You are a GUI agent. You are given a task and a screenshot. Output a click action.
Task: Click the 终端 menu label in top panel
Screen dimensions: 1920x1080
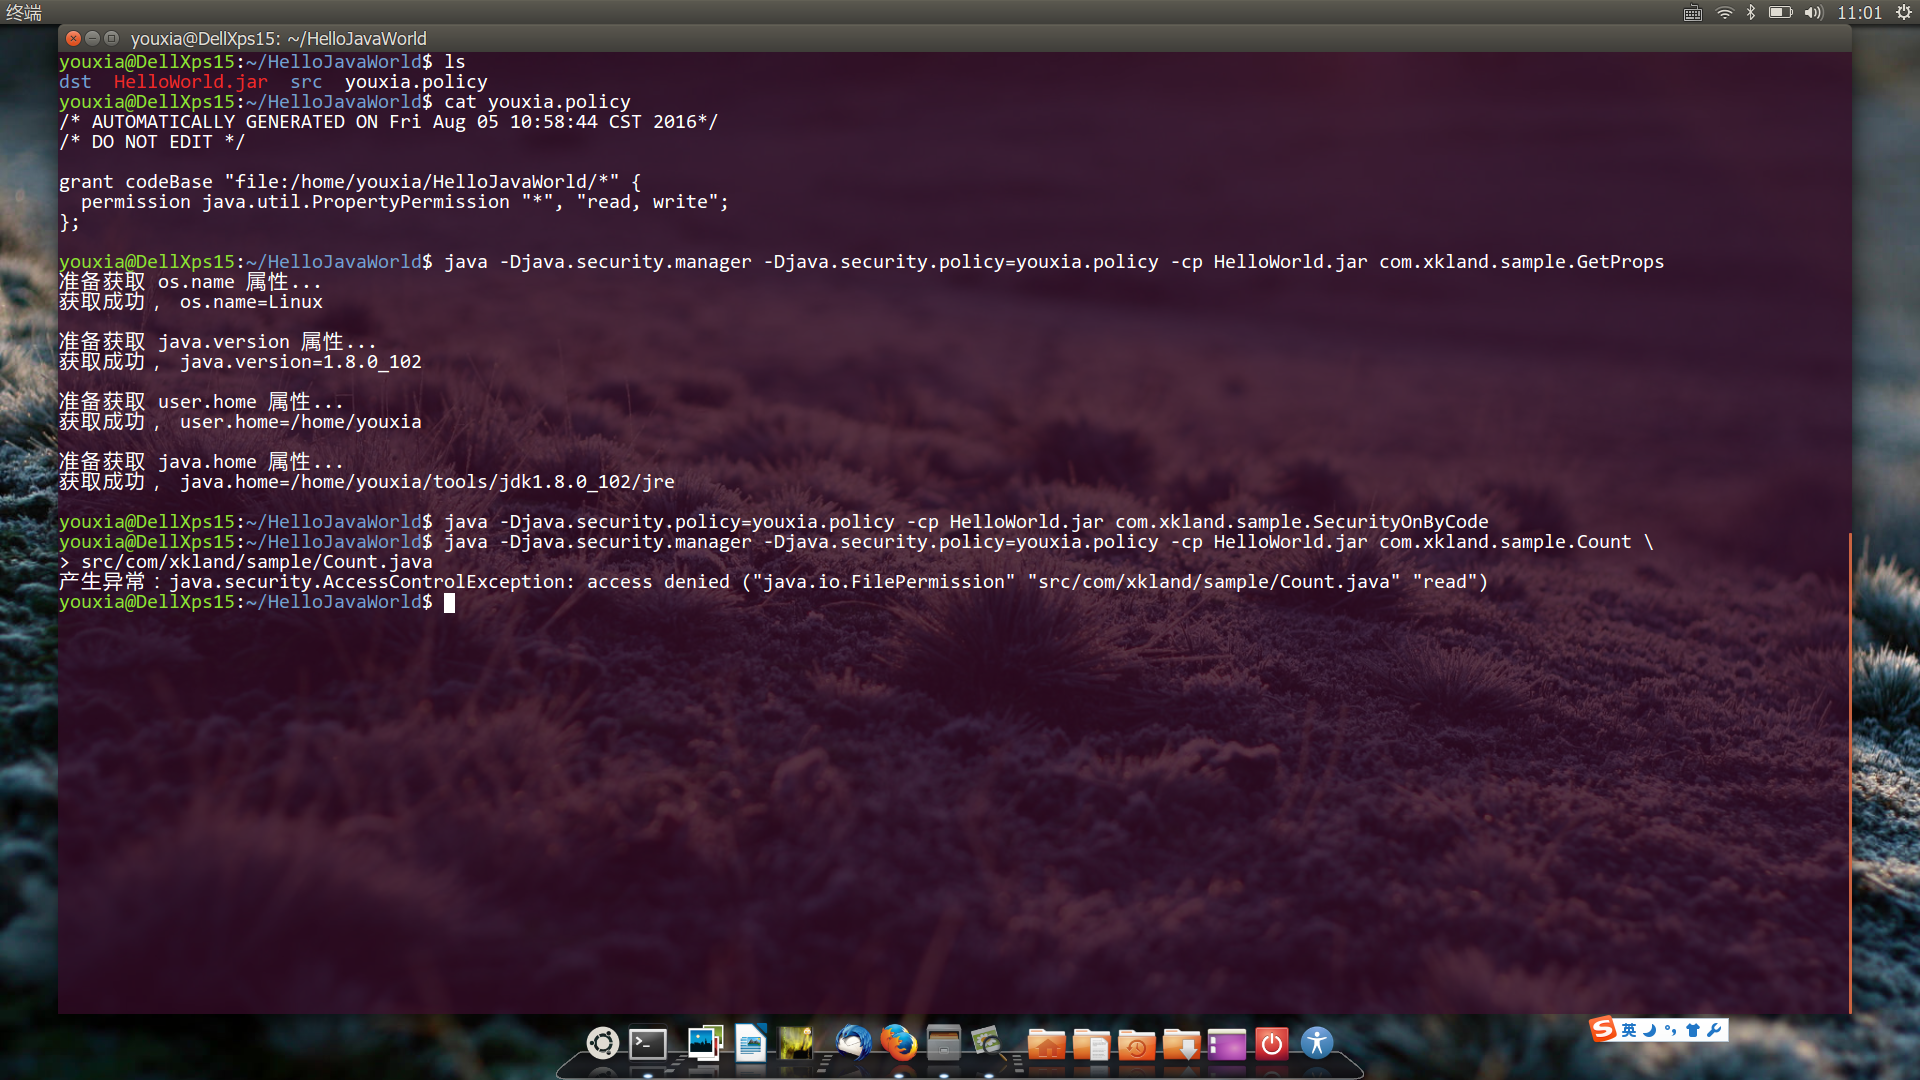click(24, 13)
